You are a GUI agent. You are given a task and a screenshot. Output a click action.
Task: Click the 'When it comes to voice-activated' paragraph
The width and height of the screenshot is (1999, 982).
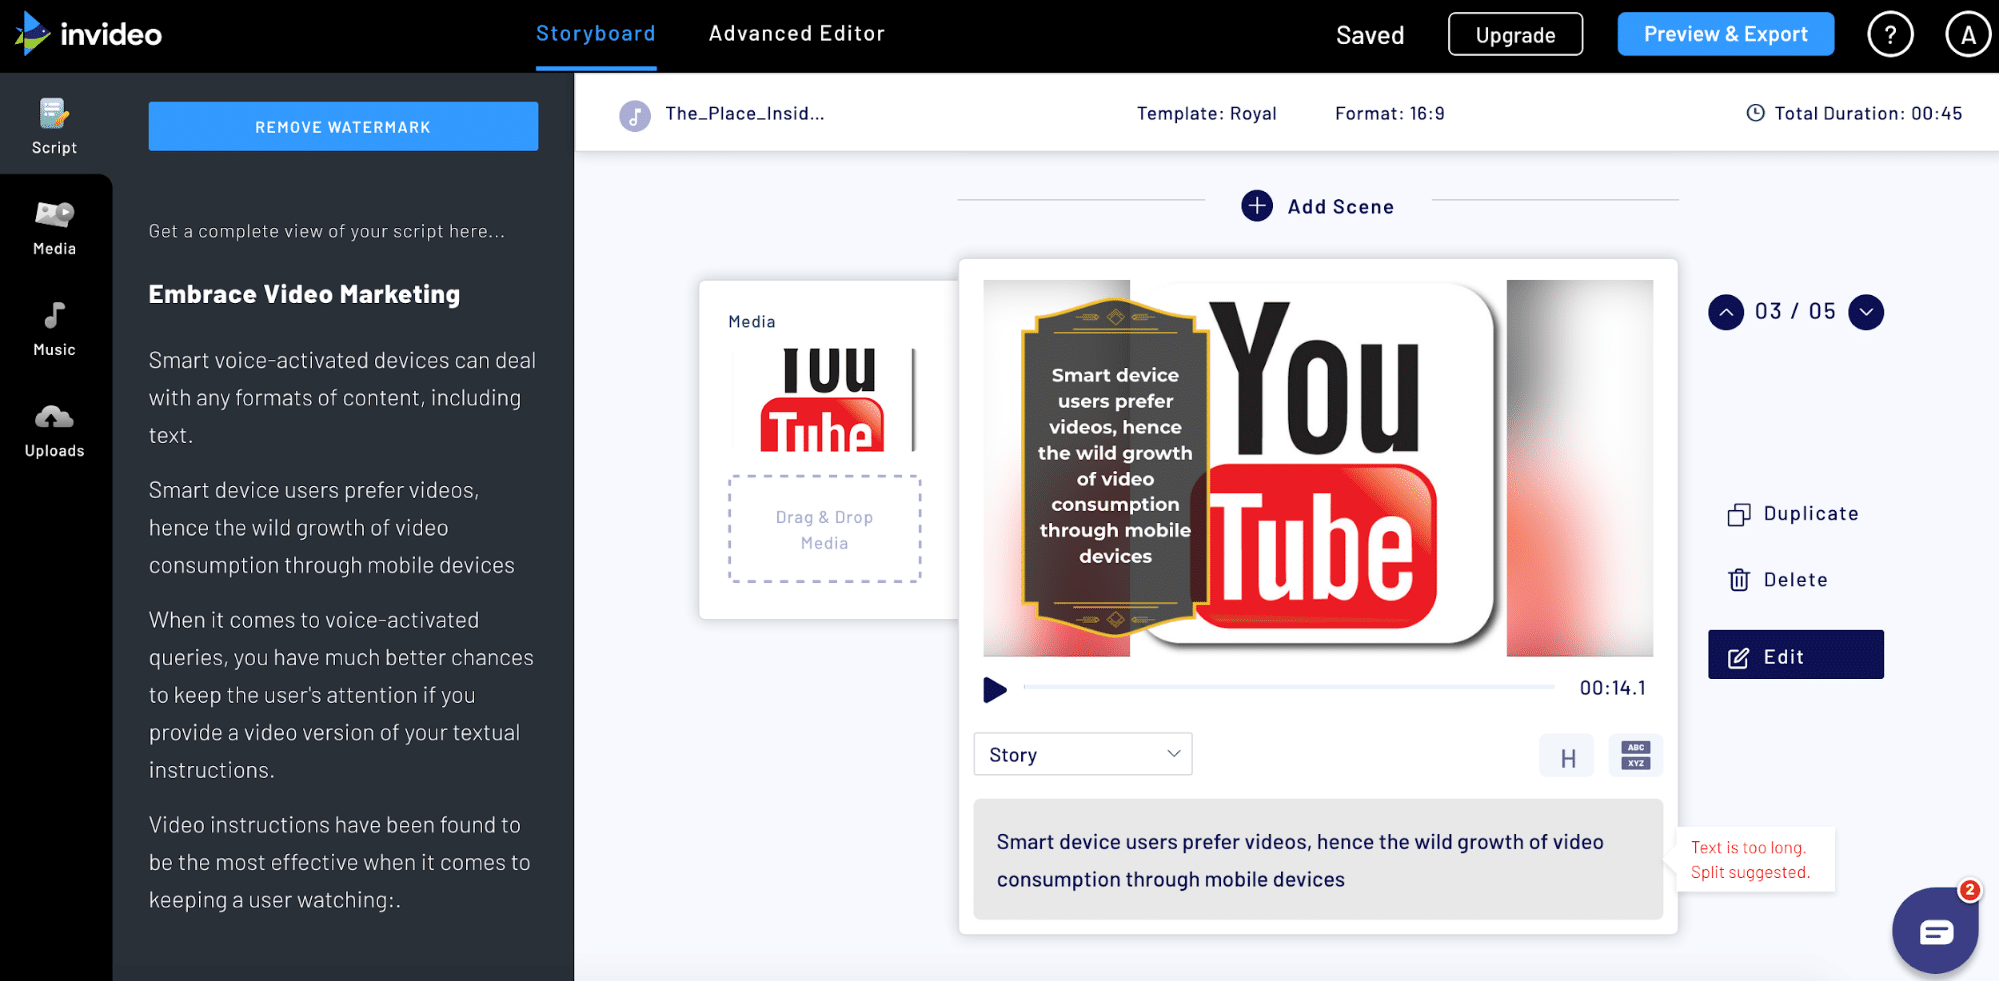point(342,695)
